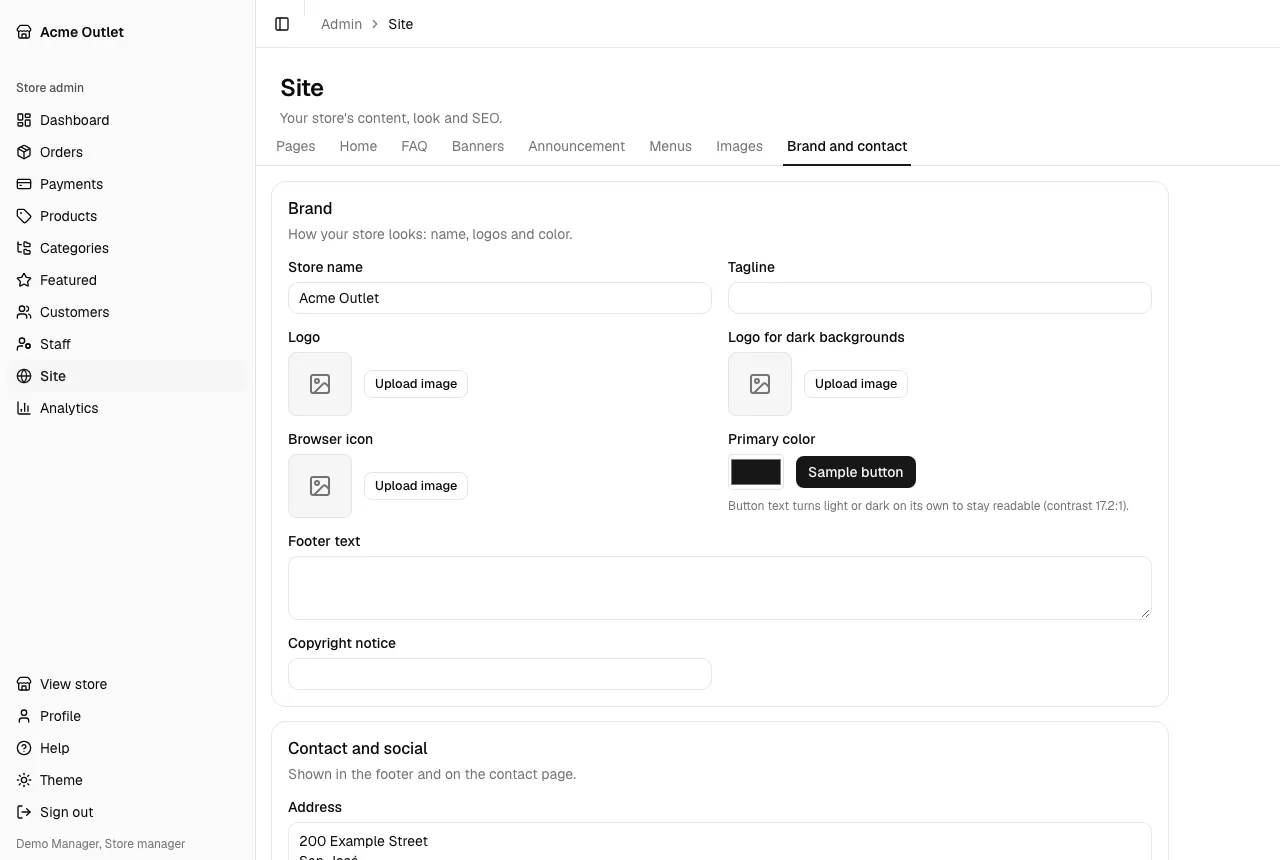Viewport: 1280px width, 860px height.
Task: Upload image for dark backgrounds logo
Action: tap(856, 384)
